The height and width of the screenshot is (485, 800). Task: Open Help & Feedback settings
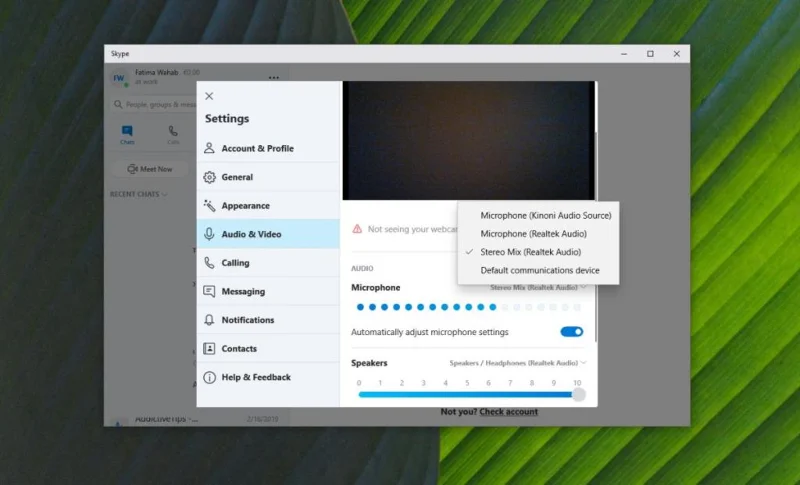268,377
